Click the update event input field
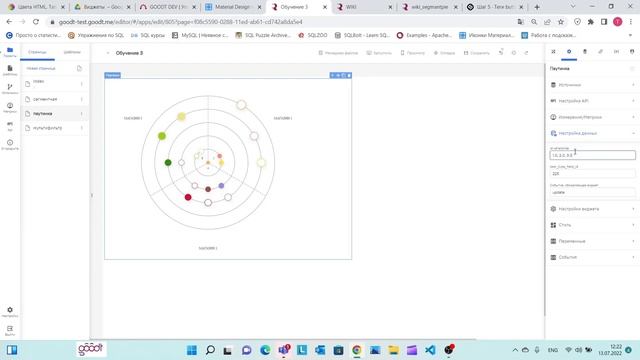 point(592,192)
